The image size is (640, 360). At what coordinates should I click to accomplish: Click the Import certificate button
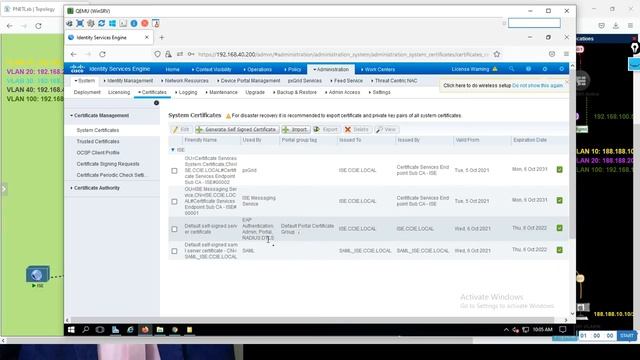tap(296, 129)
